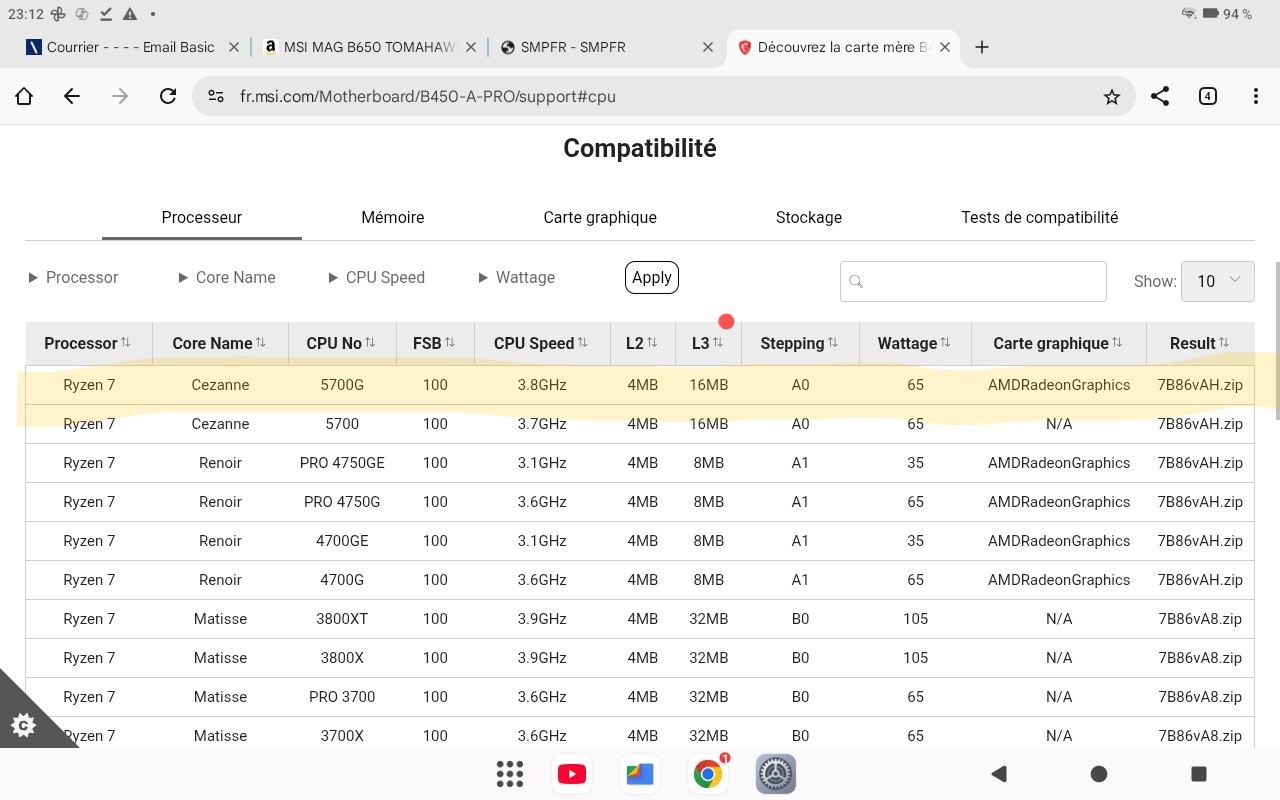This screenshot has height=800, width=1280.
Task: Select the 5700G CPU number cell
Action: [342, 385]
